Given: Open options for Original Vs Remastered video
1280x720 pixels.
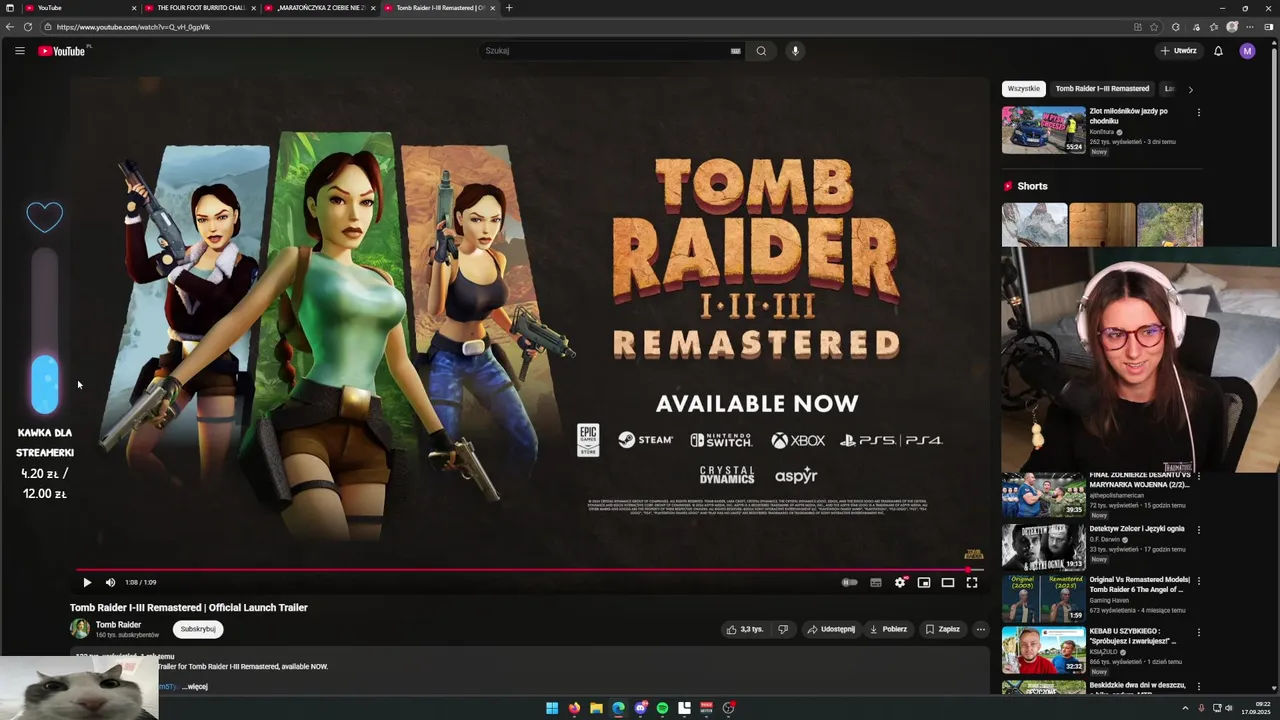Looking at the screenshot, I should pyautogui.click(x=1198, y=581).
